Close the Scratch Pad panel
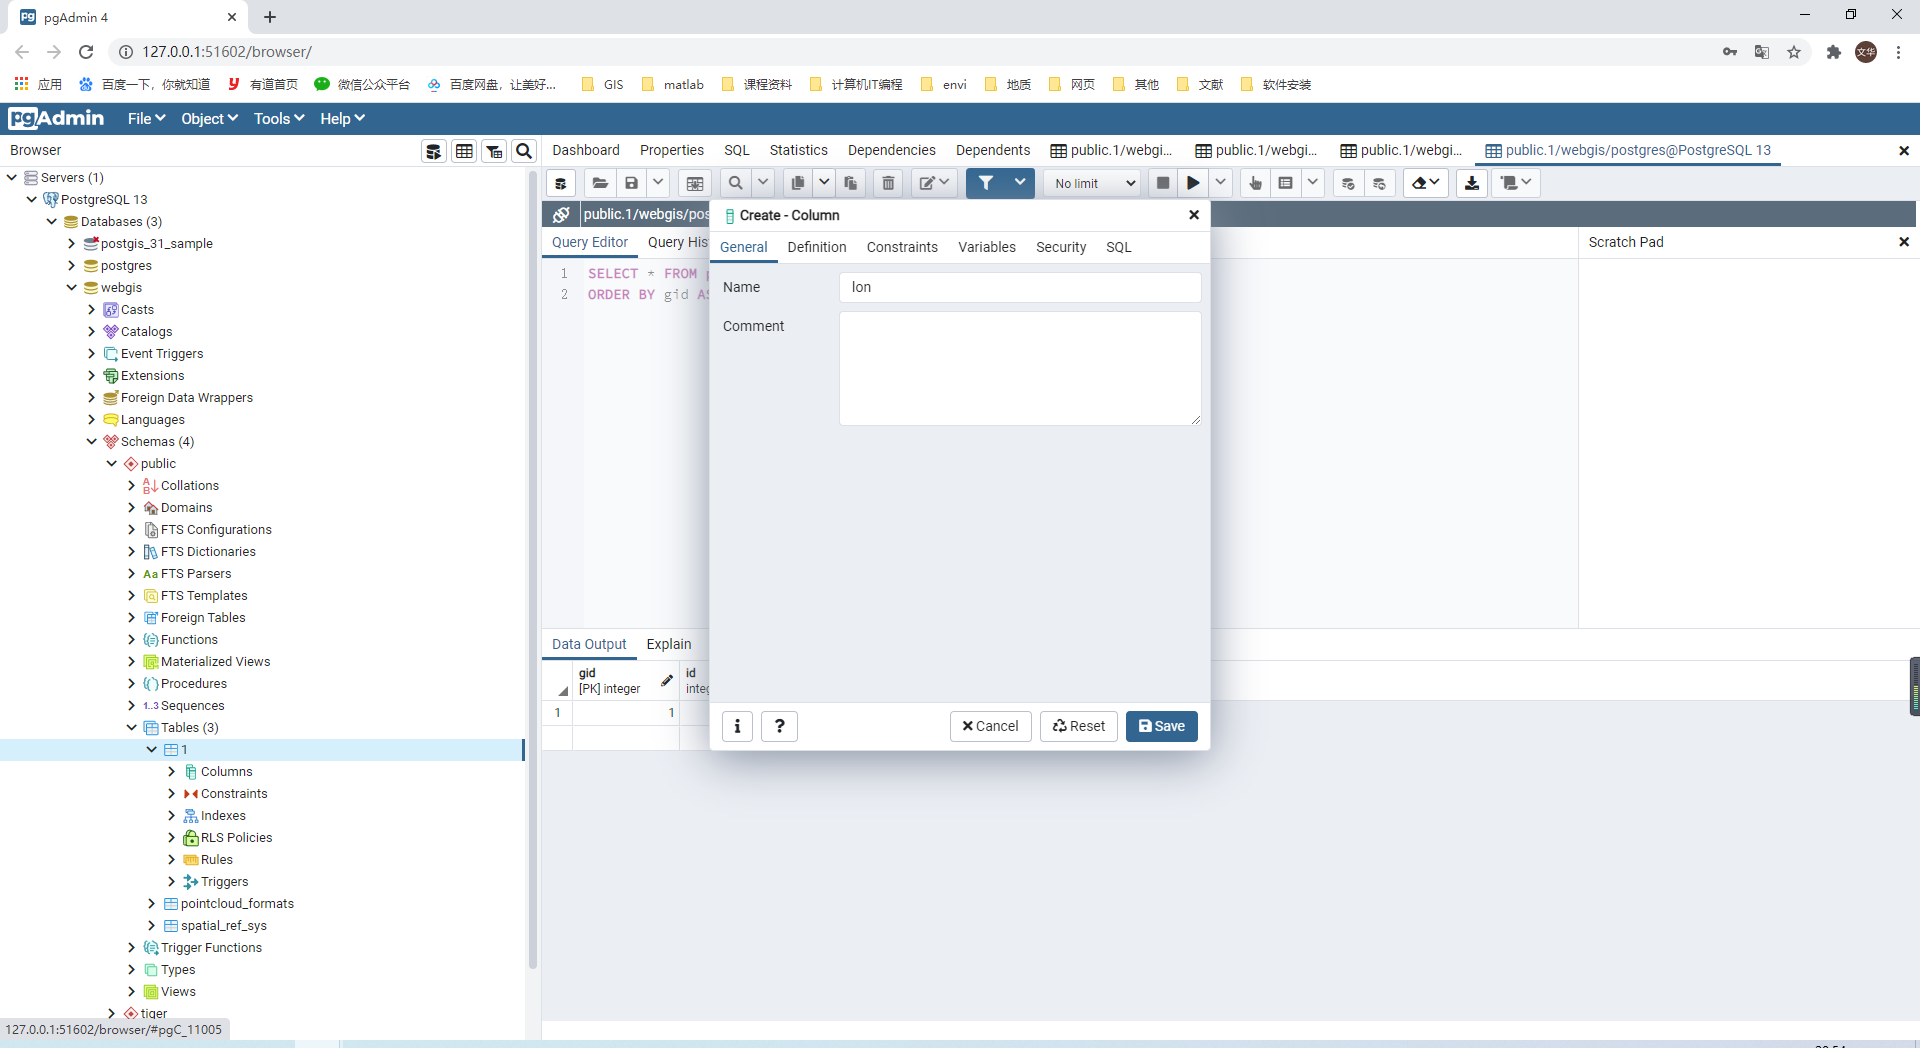This screenshot has width=1920, height=1048. point(1904,242)
